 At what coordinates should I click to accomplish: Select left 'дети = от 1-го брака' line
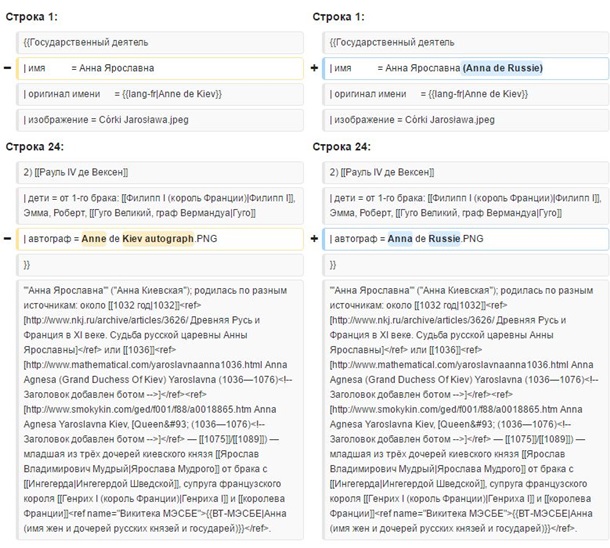point(160,206)
